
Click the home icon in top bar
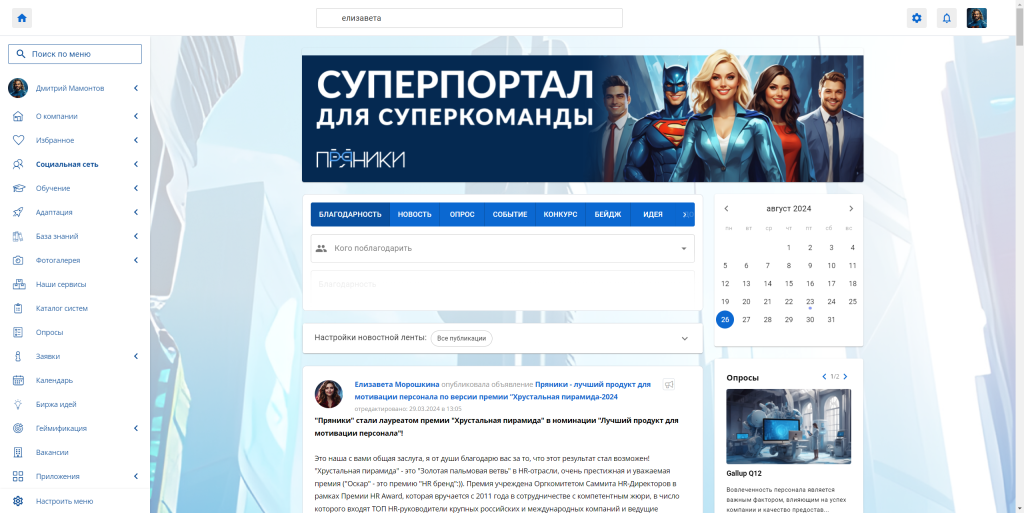(22, 18)
